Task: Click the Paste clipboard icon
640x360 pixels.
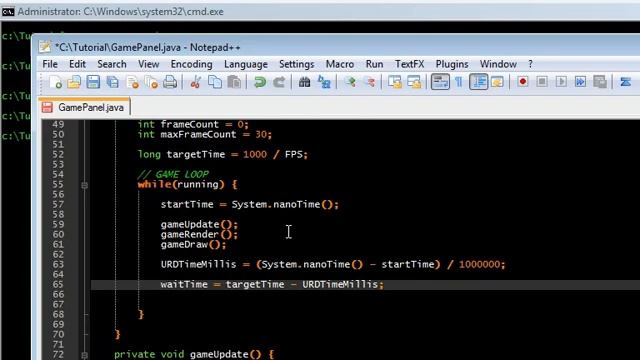Action: [x=234, y=82]
